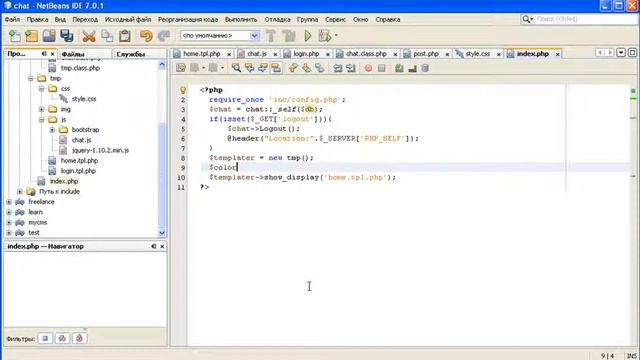The height and width of the screenshot is (360, 640).
Task: Toggle bookmark on current line
Action: pyautogui.click(x=320, y=68)
